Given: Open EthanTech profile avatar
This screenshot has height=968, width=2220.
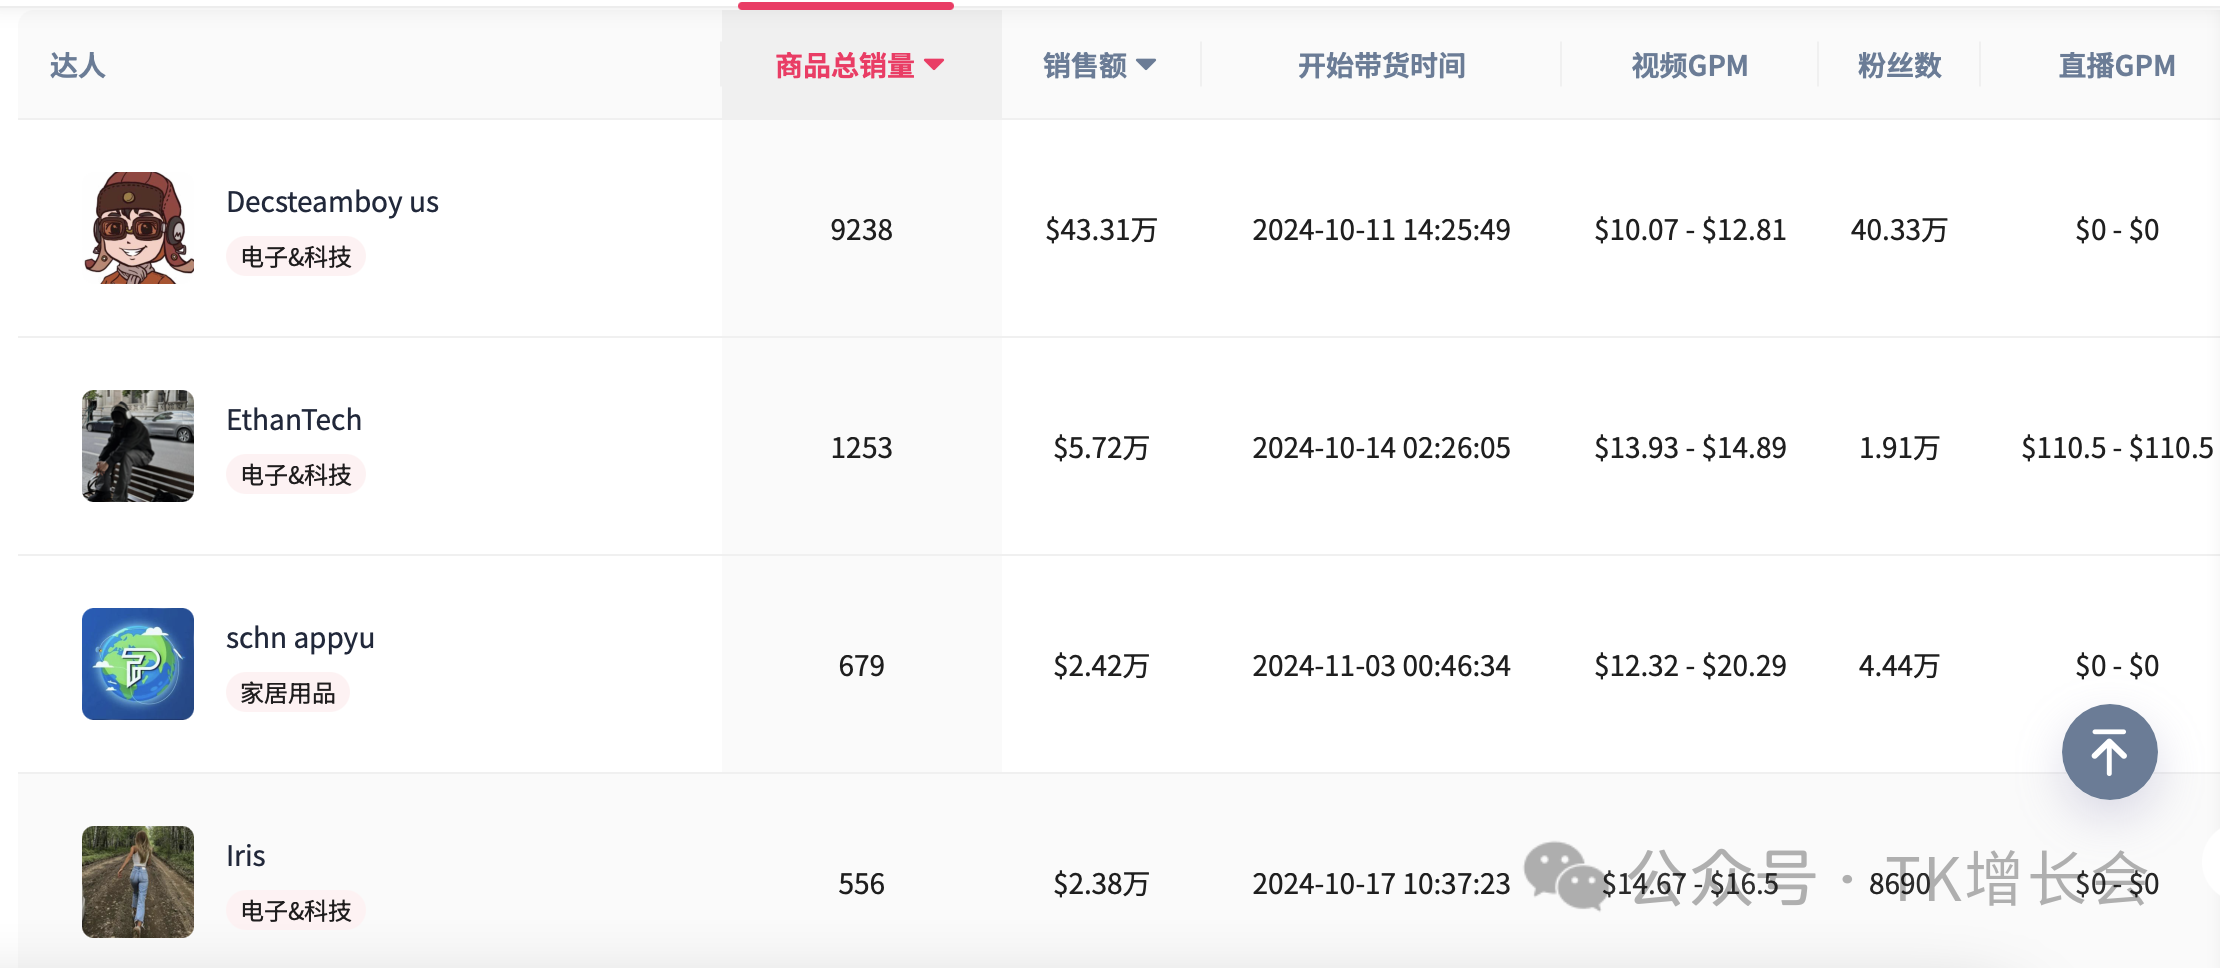Looking at the screenshot, I should click(x=138, y=446).
